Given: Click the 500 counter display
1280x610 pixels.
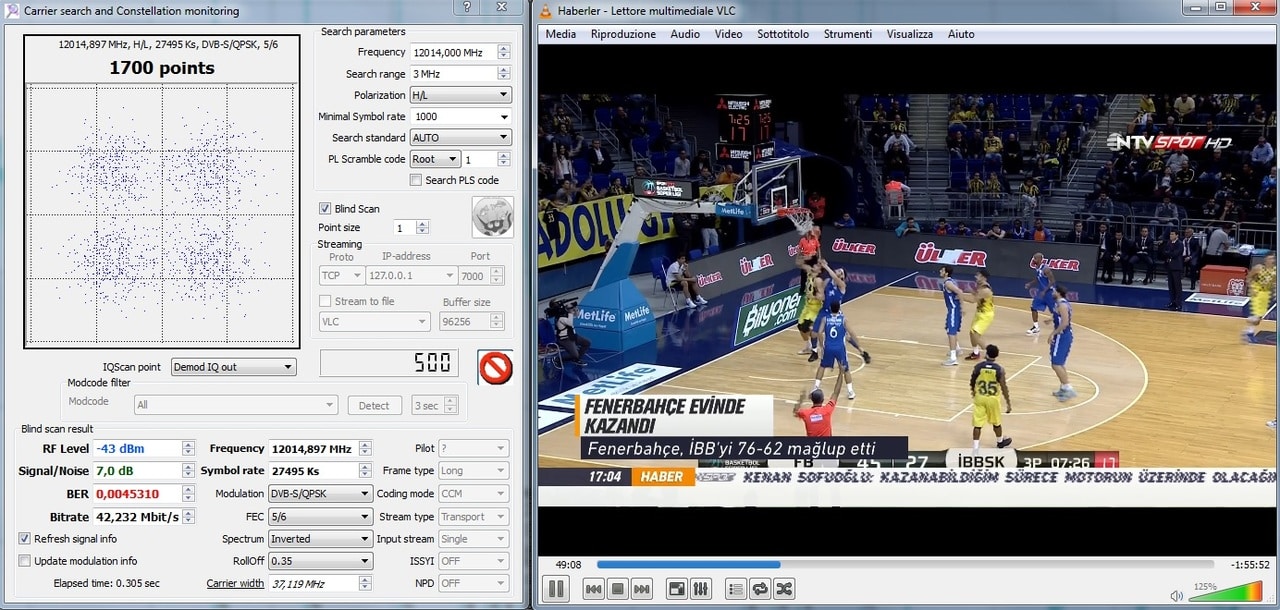Looking at the screenshot, I should point(389,363).
